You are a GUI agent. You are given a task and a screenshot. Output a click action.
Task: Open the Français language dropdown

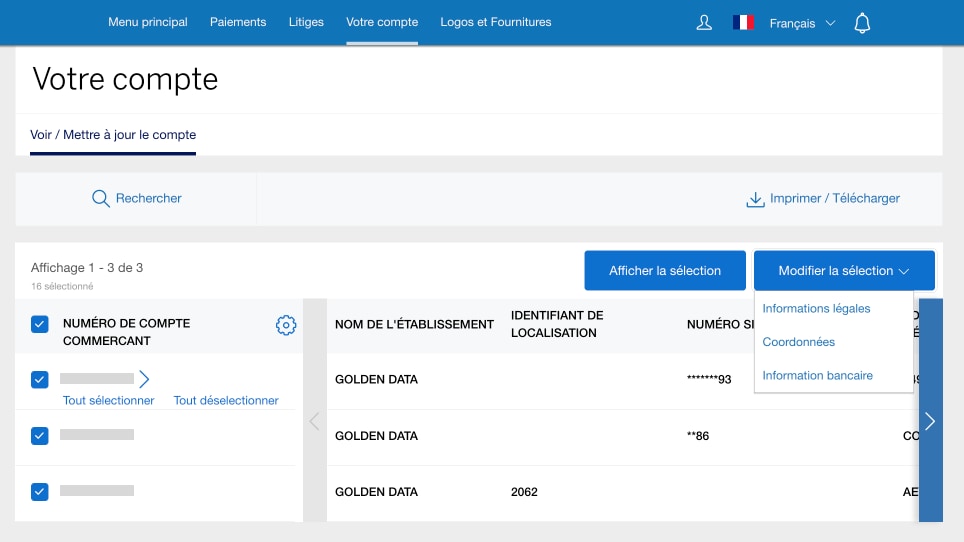pyautogui.click(x=802, y=23)
